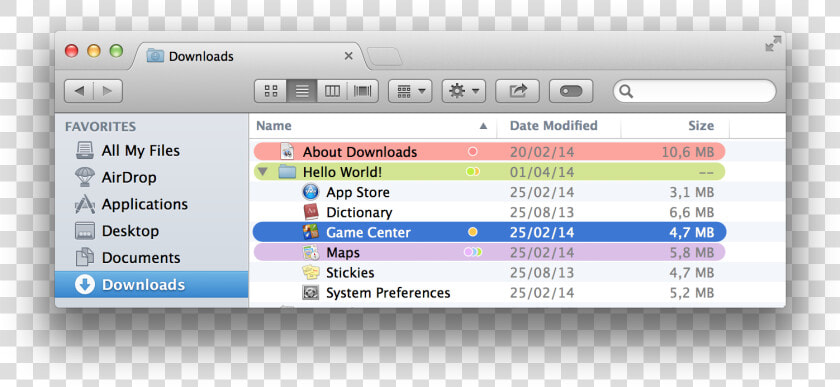Go forward with the right arrow button
The image size is (840, 387).
coord(108,91)
